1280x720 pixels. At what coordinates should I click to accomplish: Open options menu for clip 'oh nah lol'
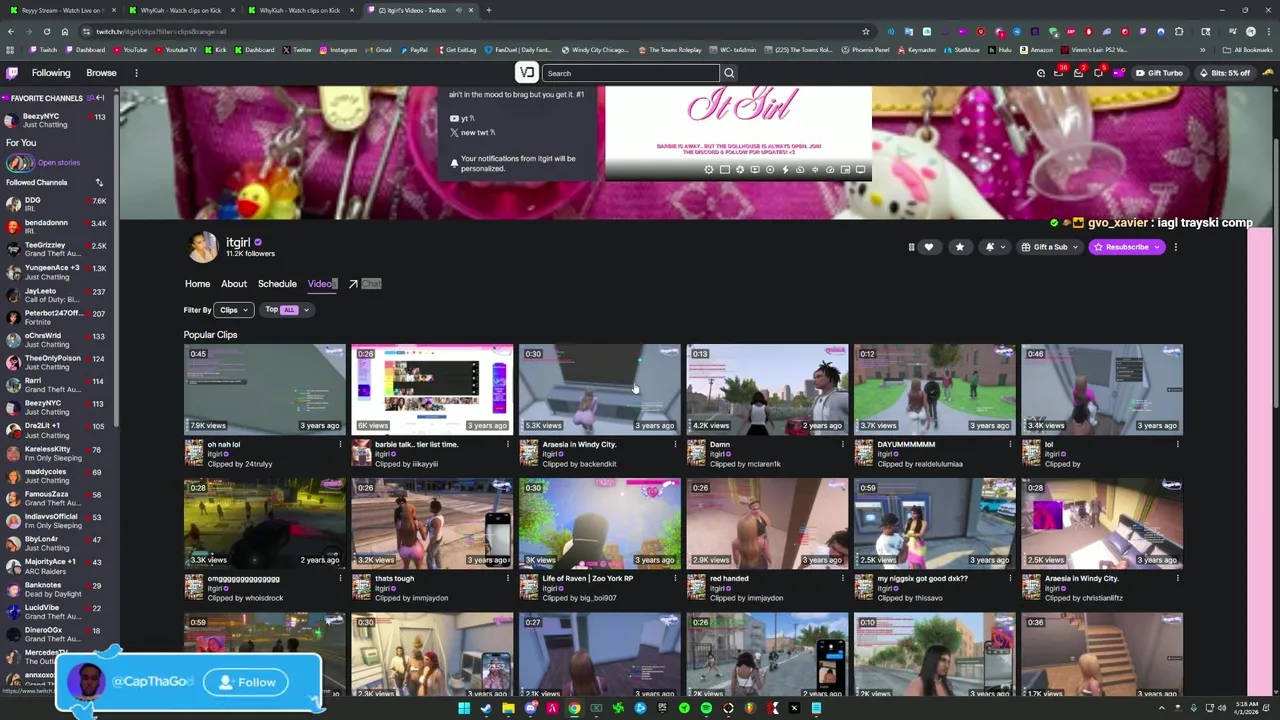coord(340,445)
